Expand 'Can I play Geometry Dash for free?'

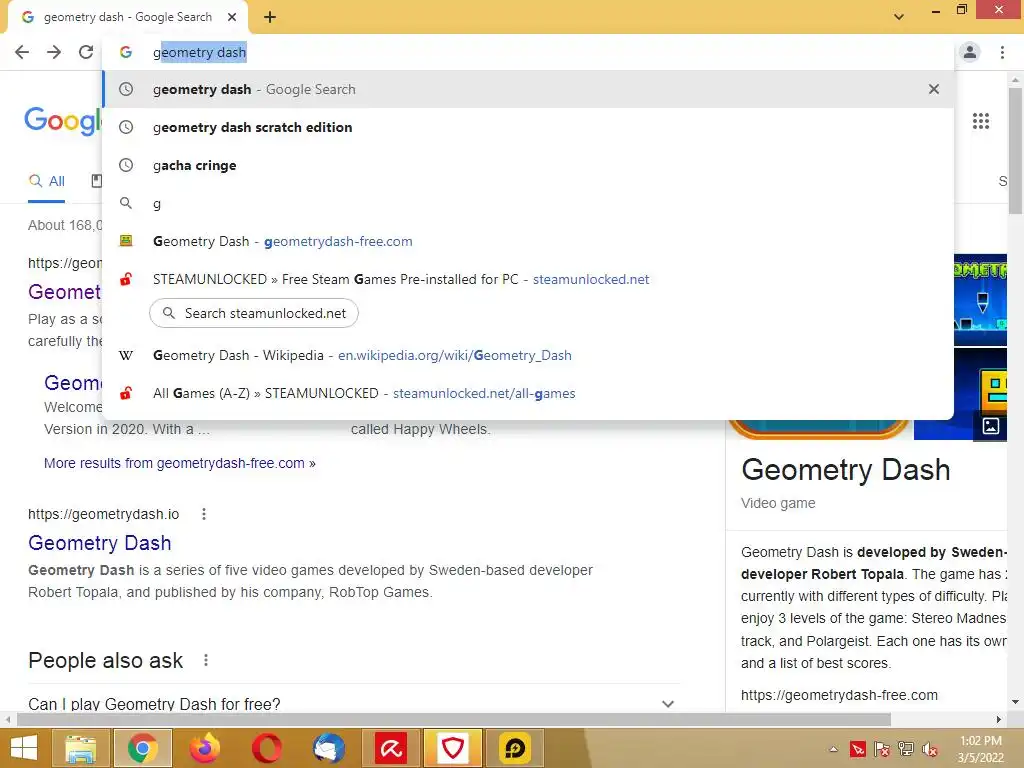pos(353,704)
